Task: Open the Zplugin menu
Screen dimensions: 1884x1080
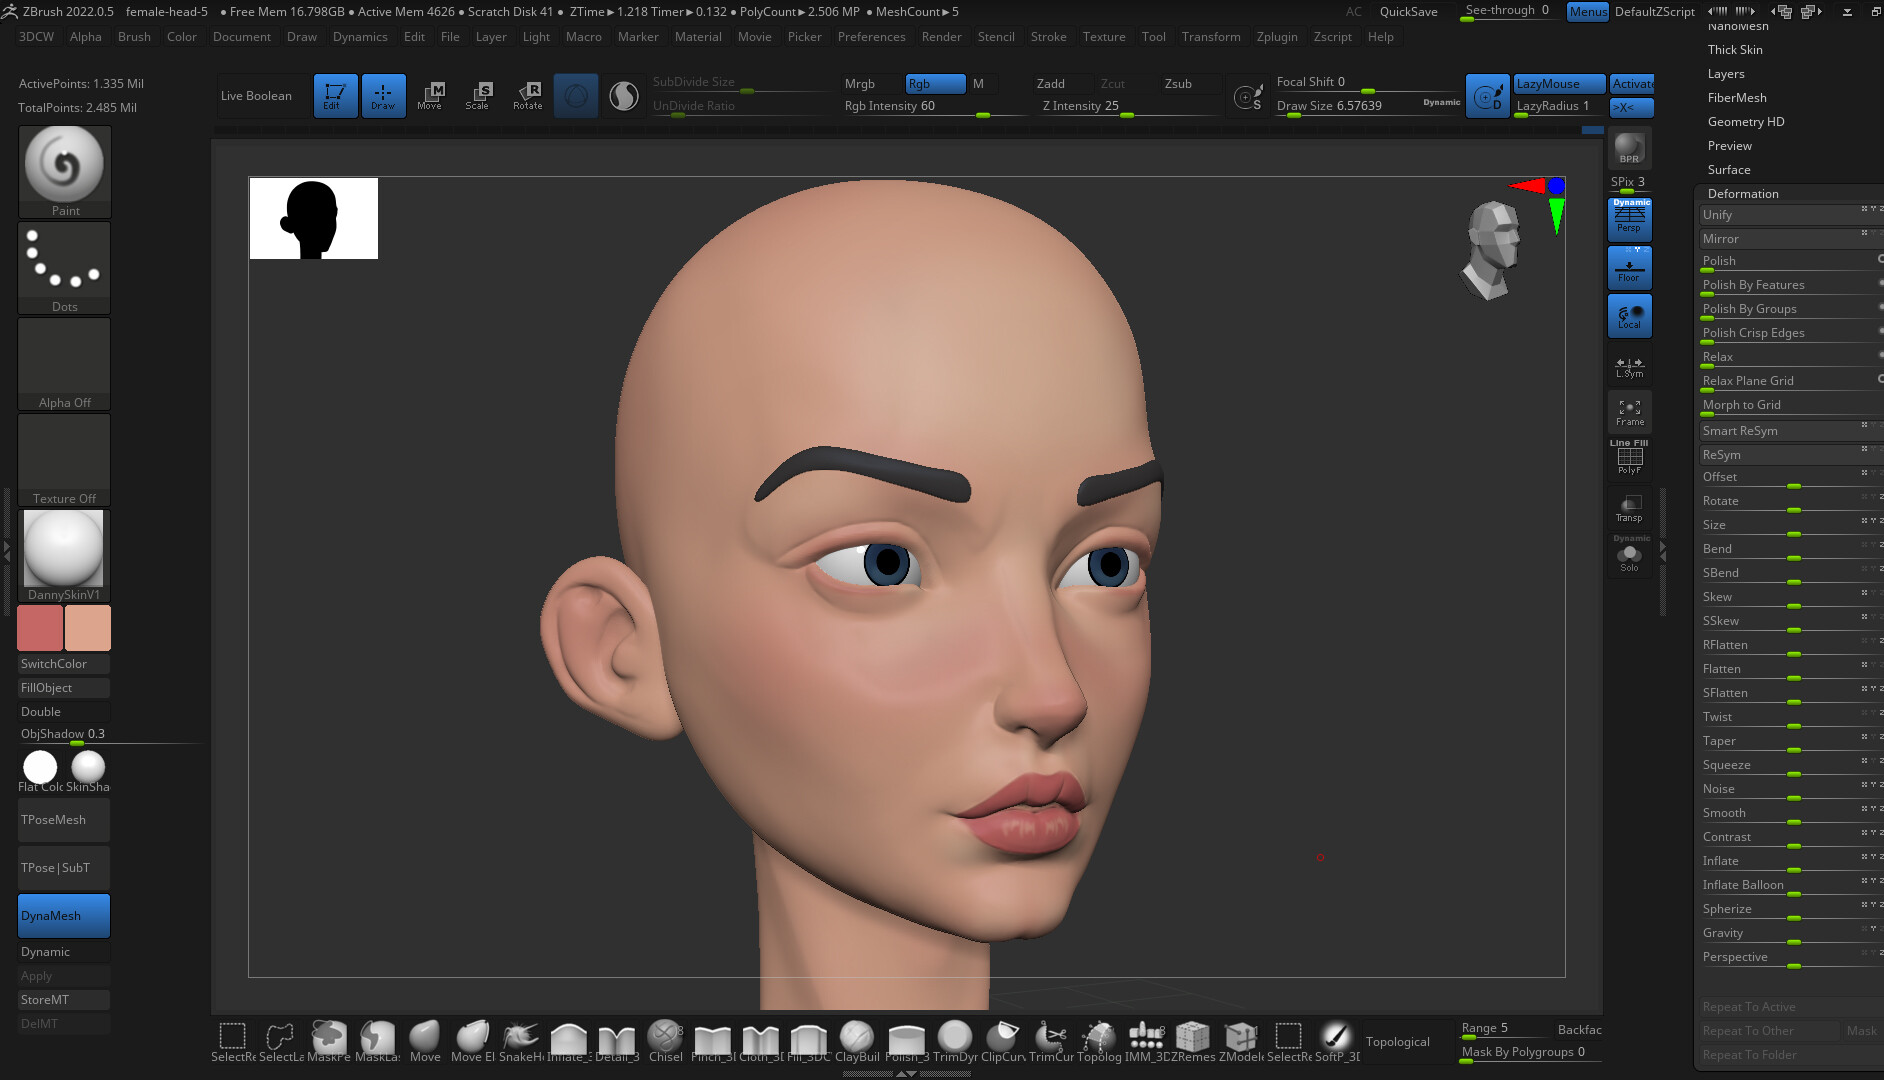Action: 1277,37
